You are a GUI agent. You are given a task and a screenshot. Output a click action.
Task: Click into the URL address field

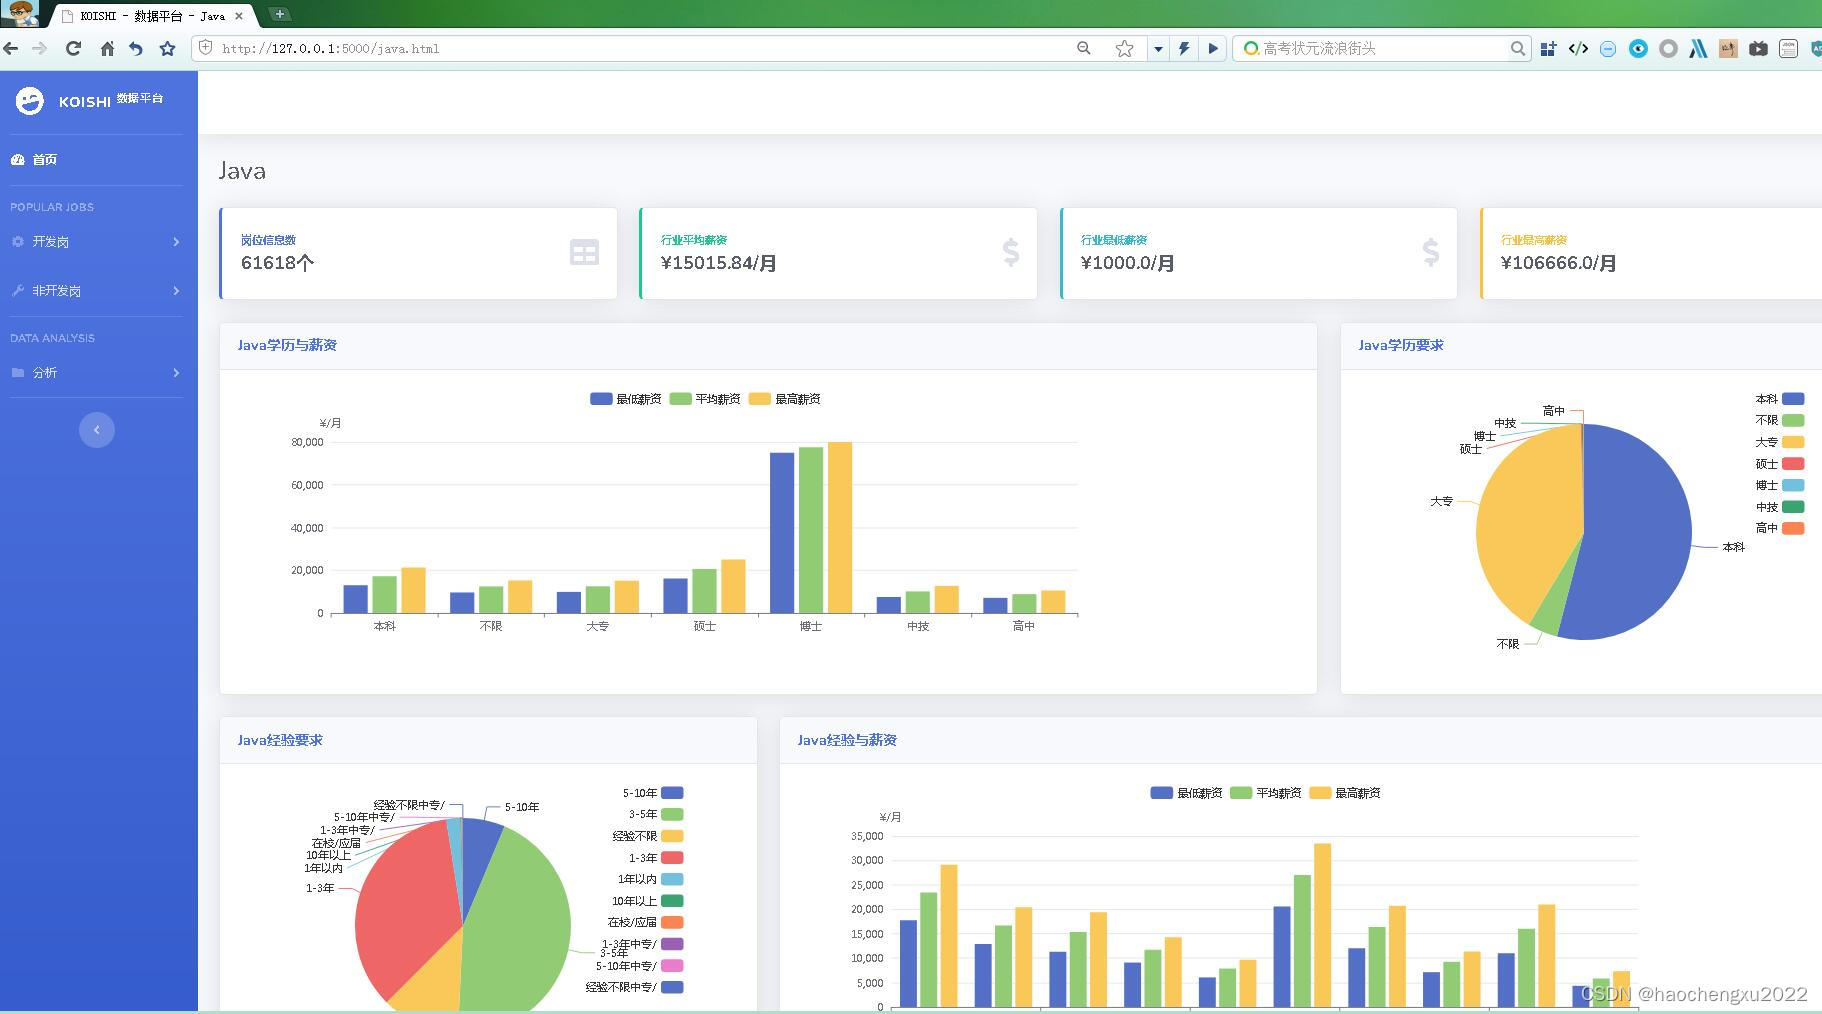tap(640, 48)
